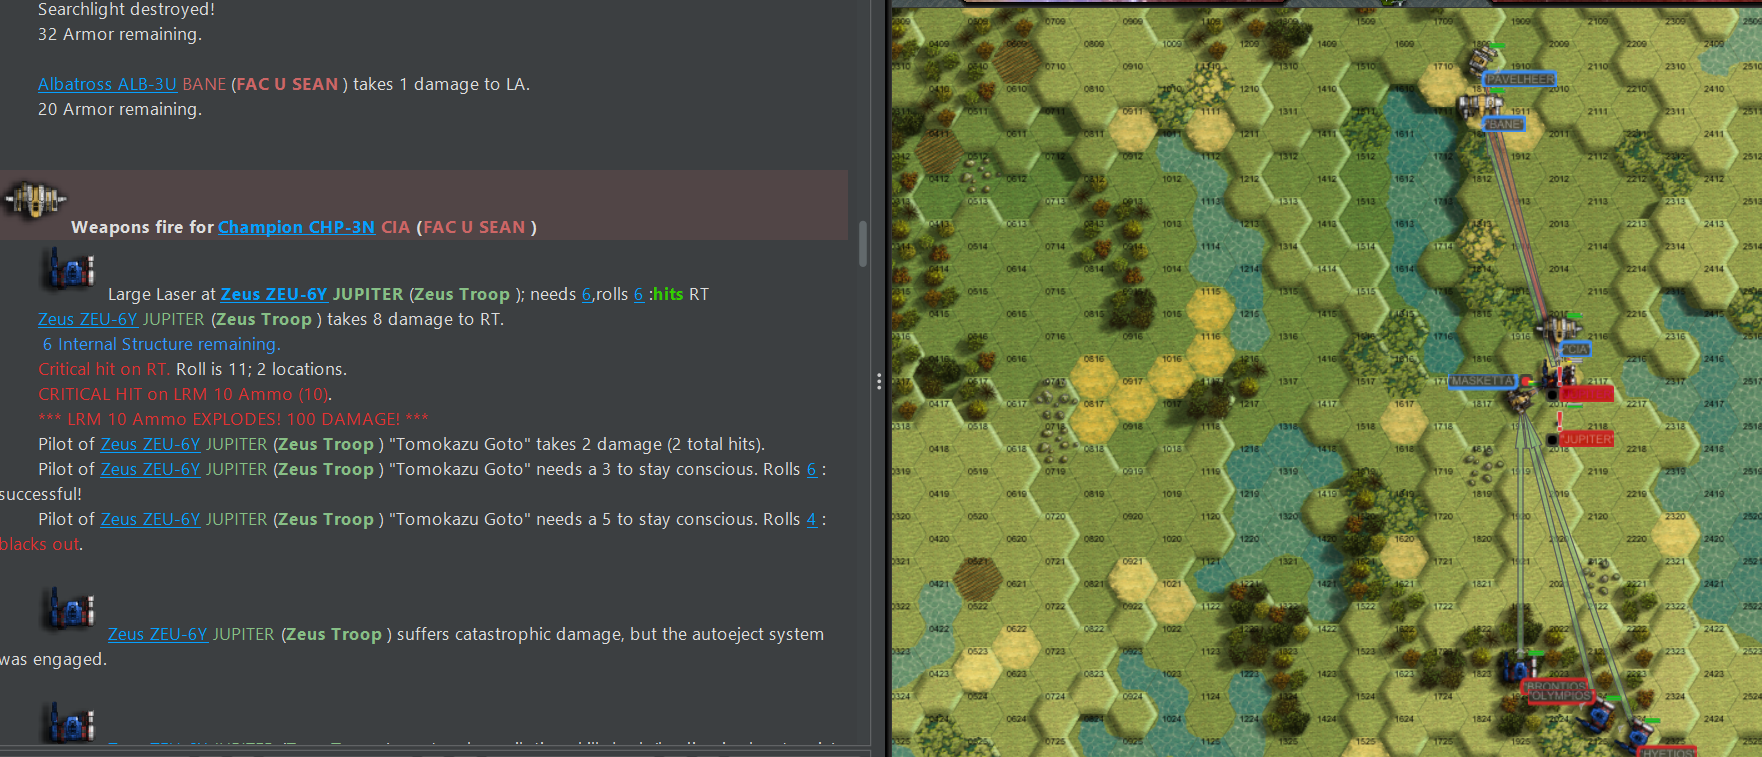Click the BANE unit label on the map
This screenshot has height=757, width=1762.
tap(1504, 124)
